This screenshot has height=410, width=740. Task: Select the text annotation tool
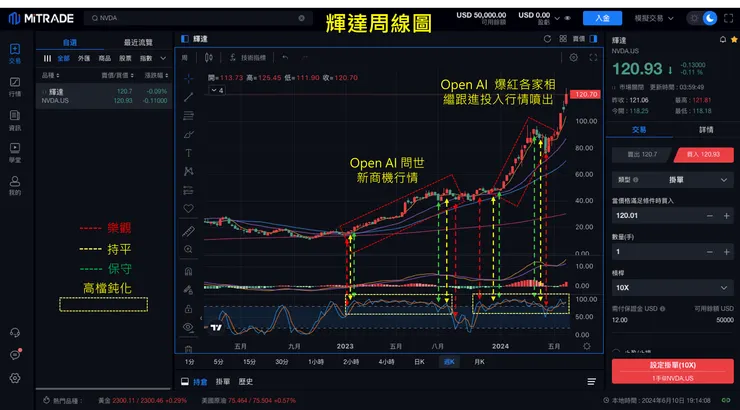pos(188,153)
